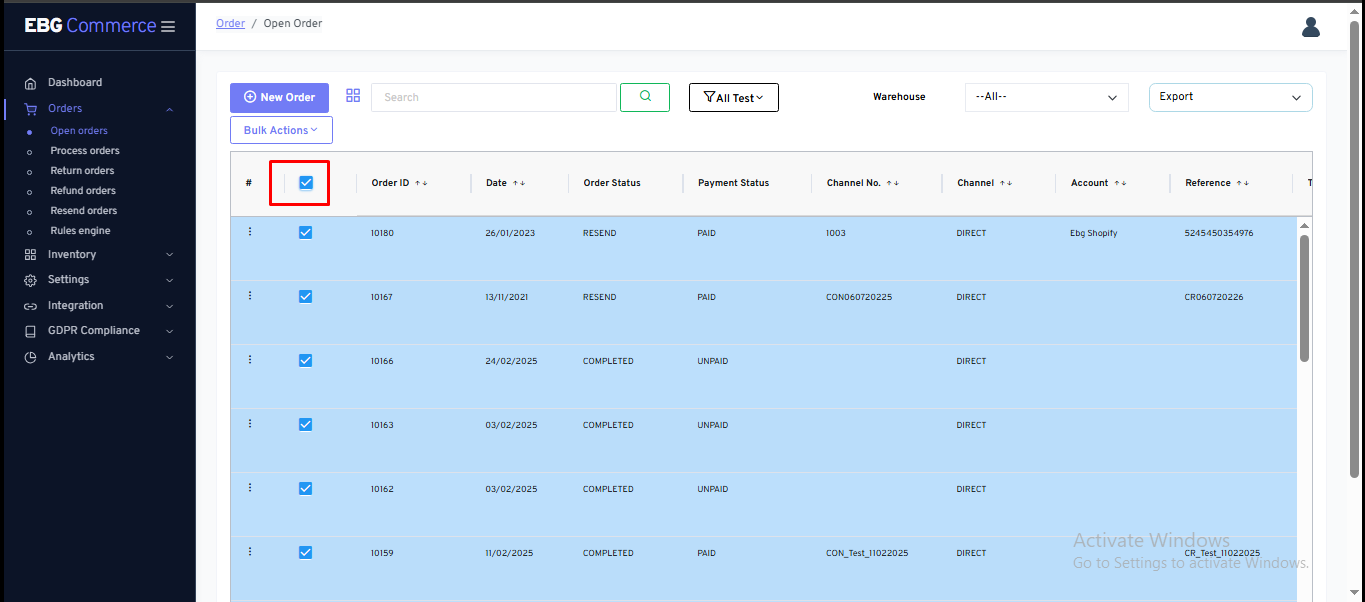Expand the Export dropdown

[1230, 97]
